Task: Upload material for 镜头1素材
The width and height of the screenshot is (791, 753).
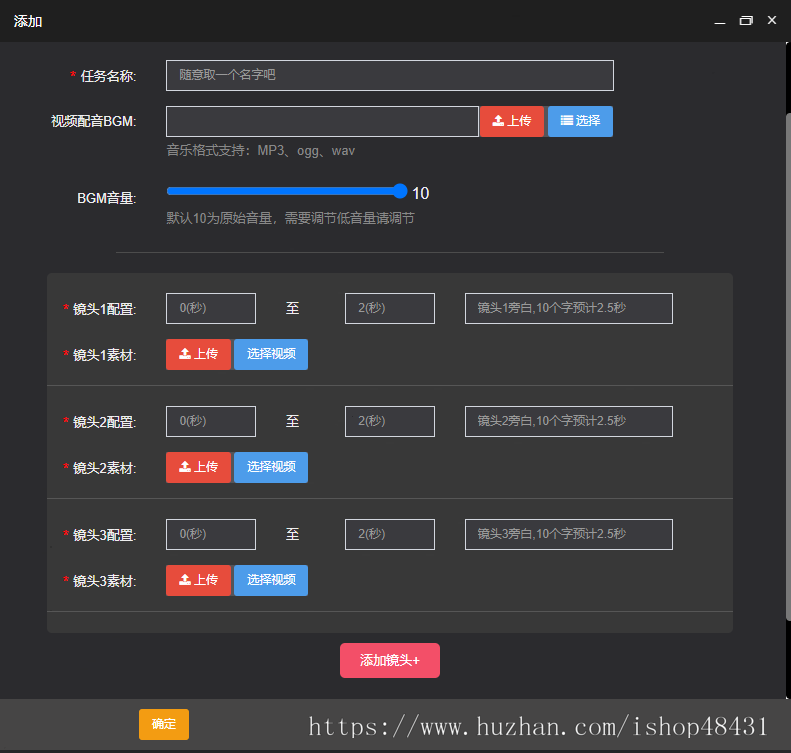Action: click(x=198, y=355)
